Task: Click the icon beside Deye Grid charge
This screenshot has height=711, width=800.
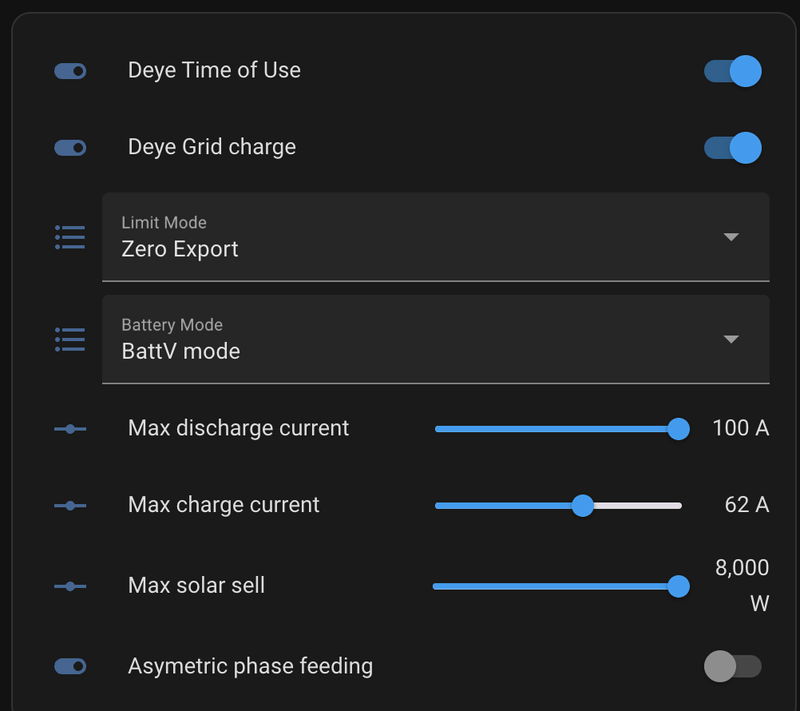Action: tap(70, 148)
